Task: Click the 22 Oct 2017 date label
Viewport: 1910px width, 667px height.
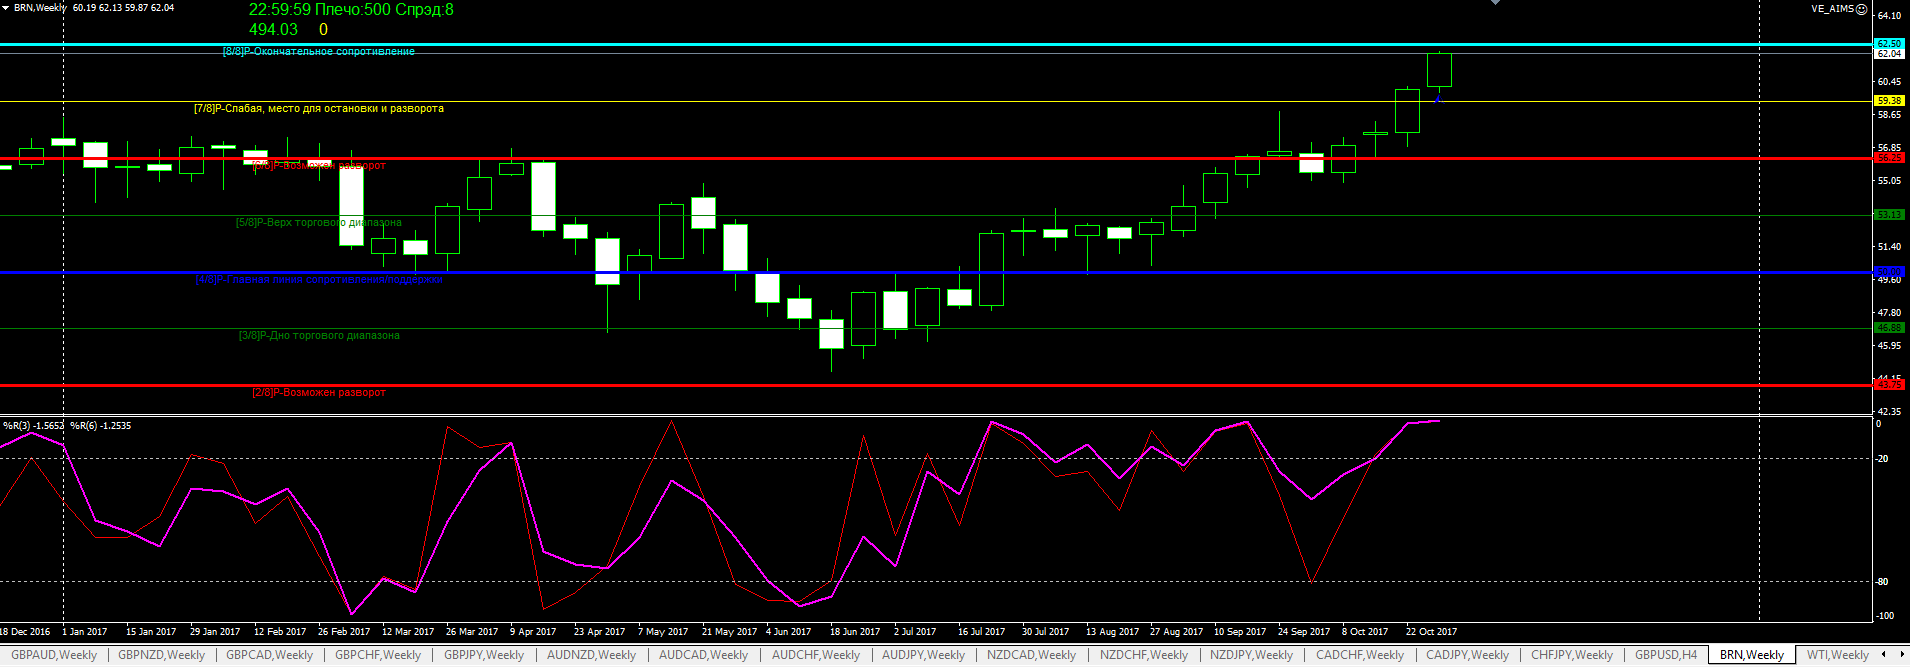Action: [1431, 632]
